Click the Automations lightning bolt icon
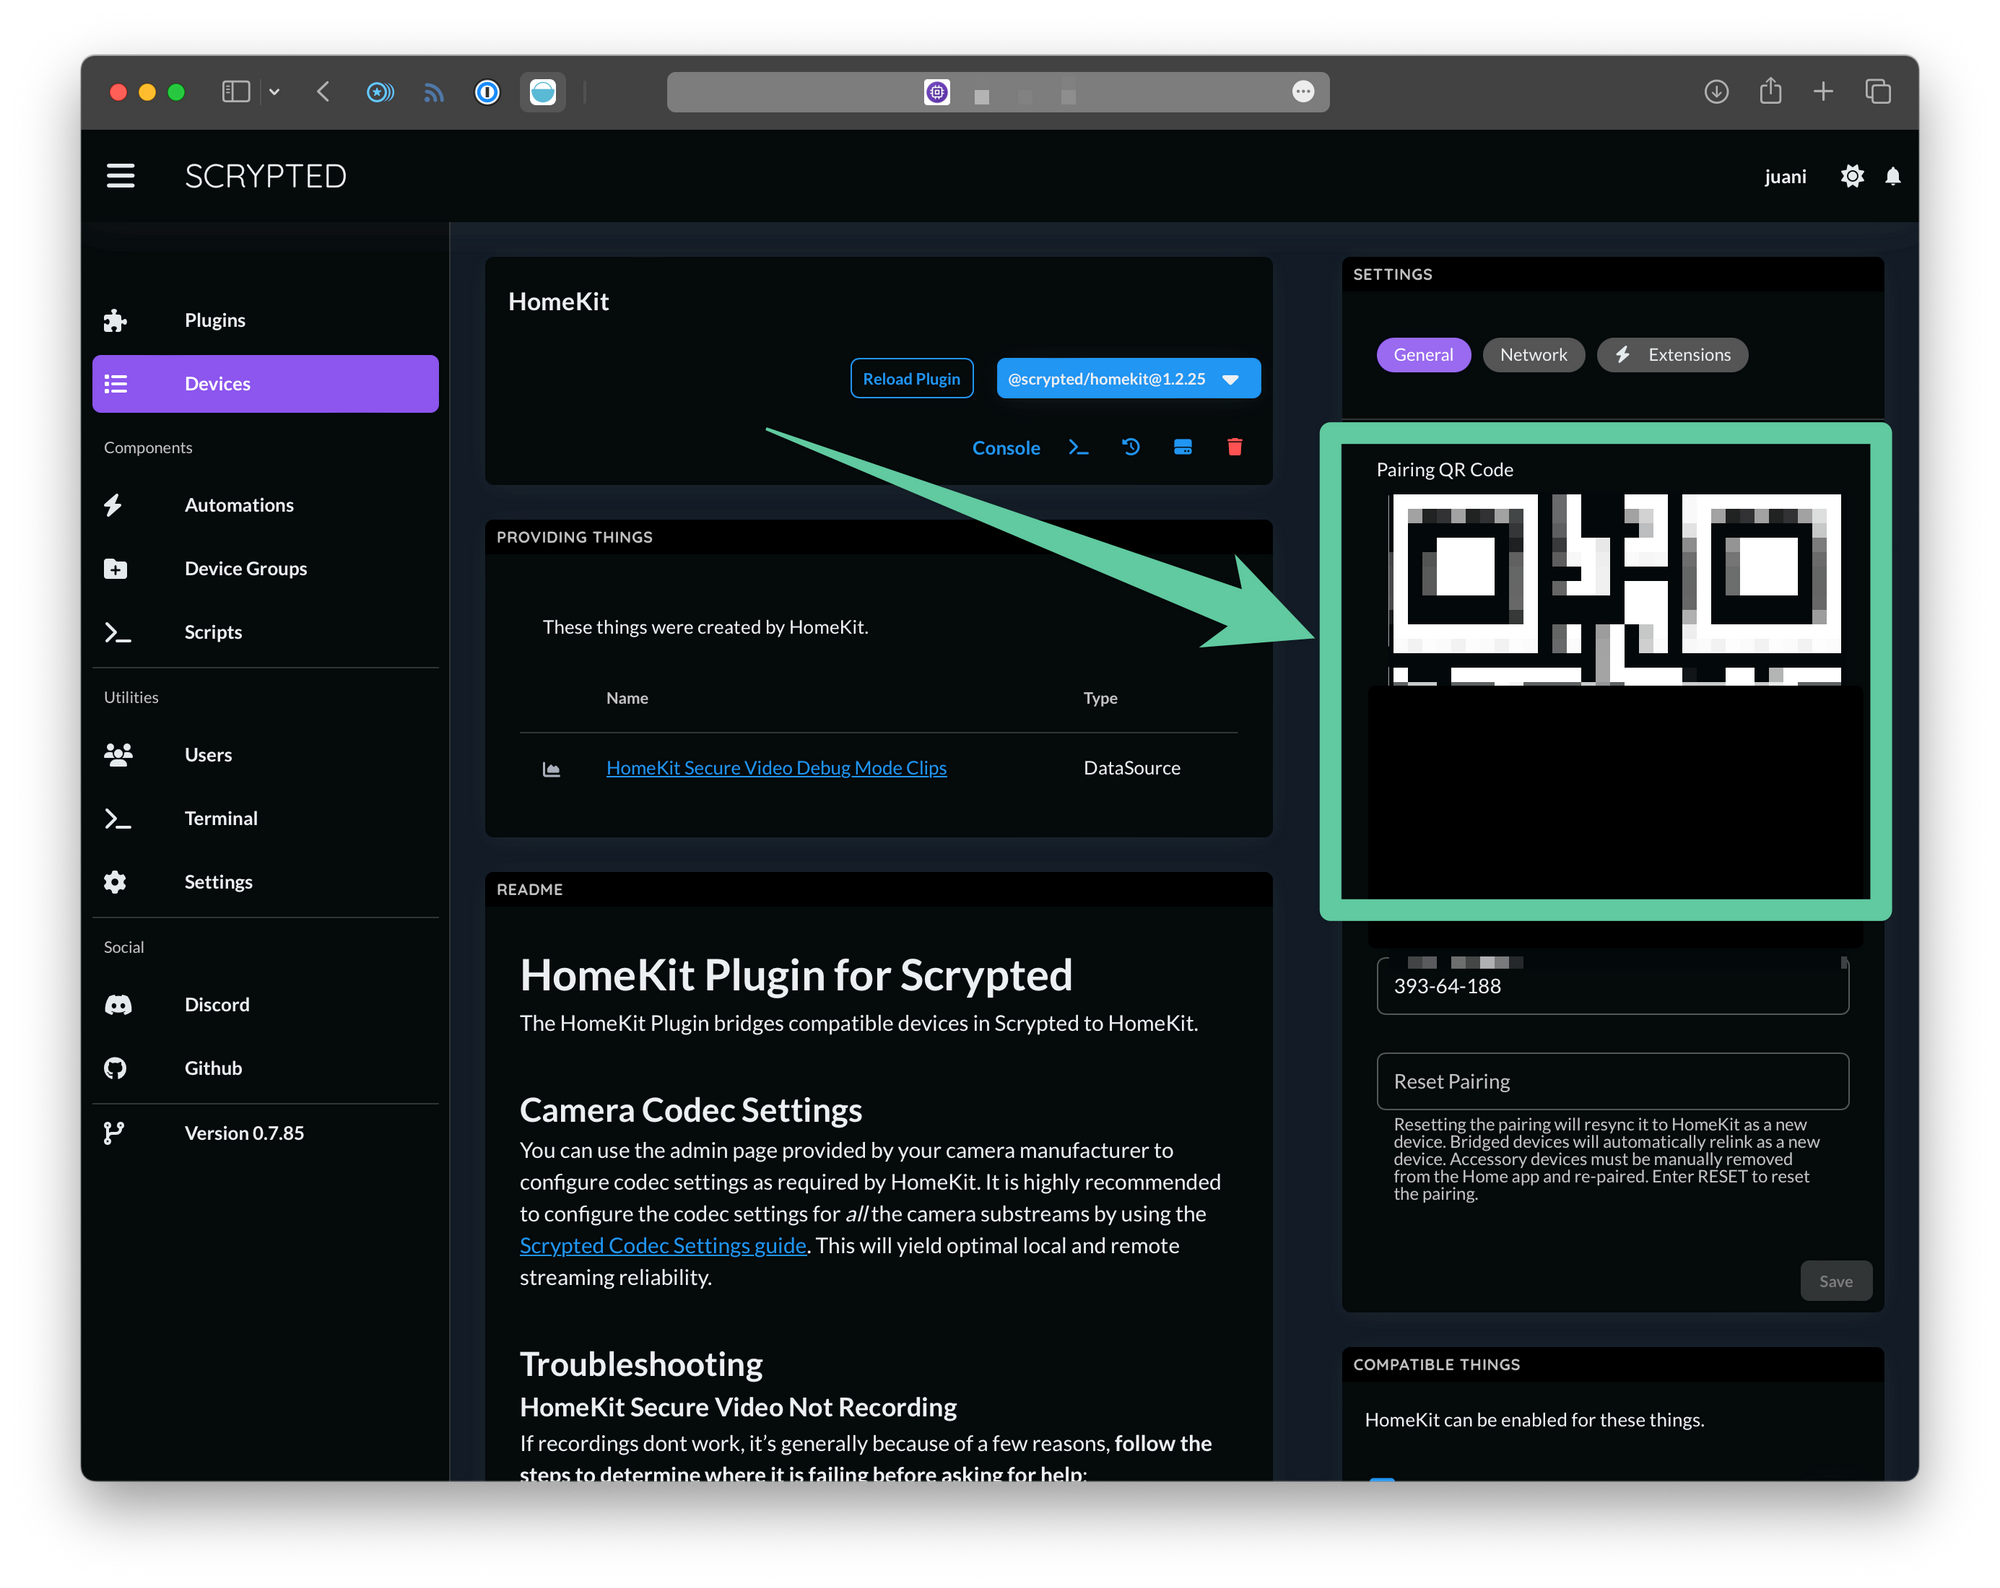 tap(114, 505)
